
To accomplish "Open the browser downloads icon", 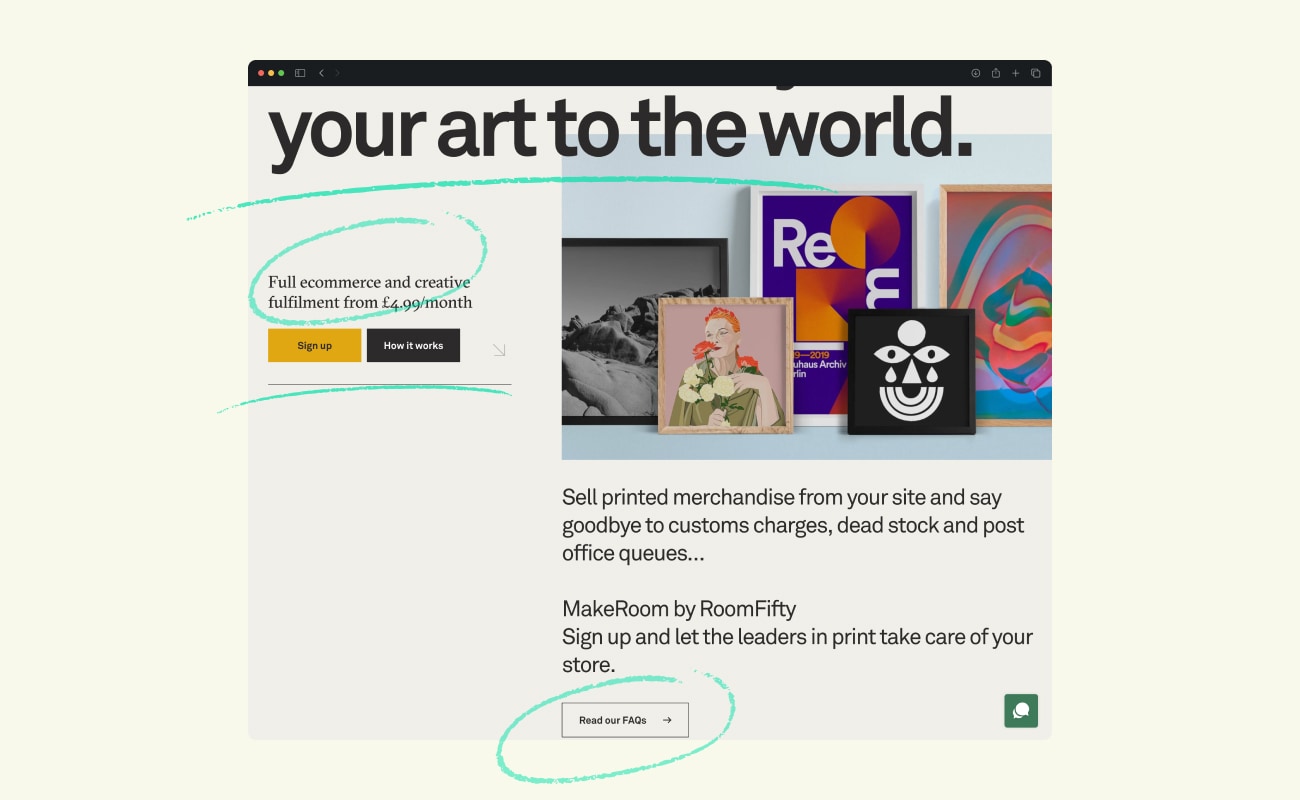I will (x=976, y=73).
